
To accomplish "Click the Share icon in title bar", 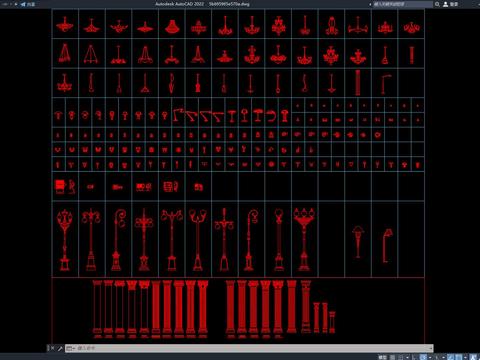I will (x=23, y=4).
